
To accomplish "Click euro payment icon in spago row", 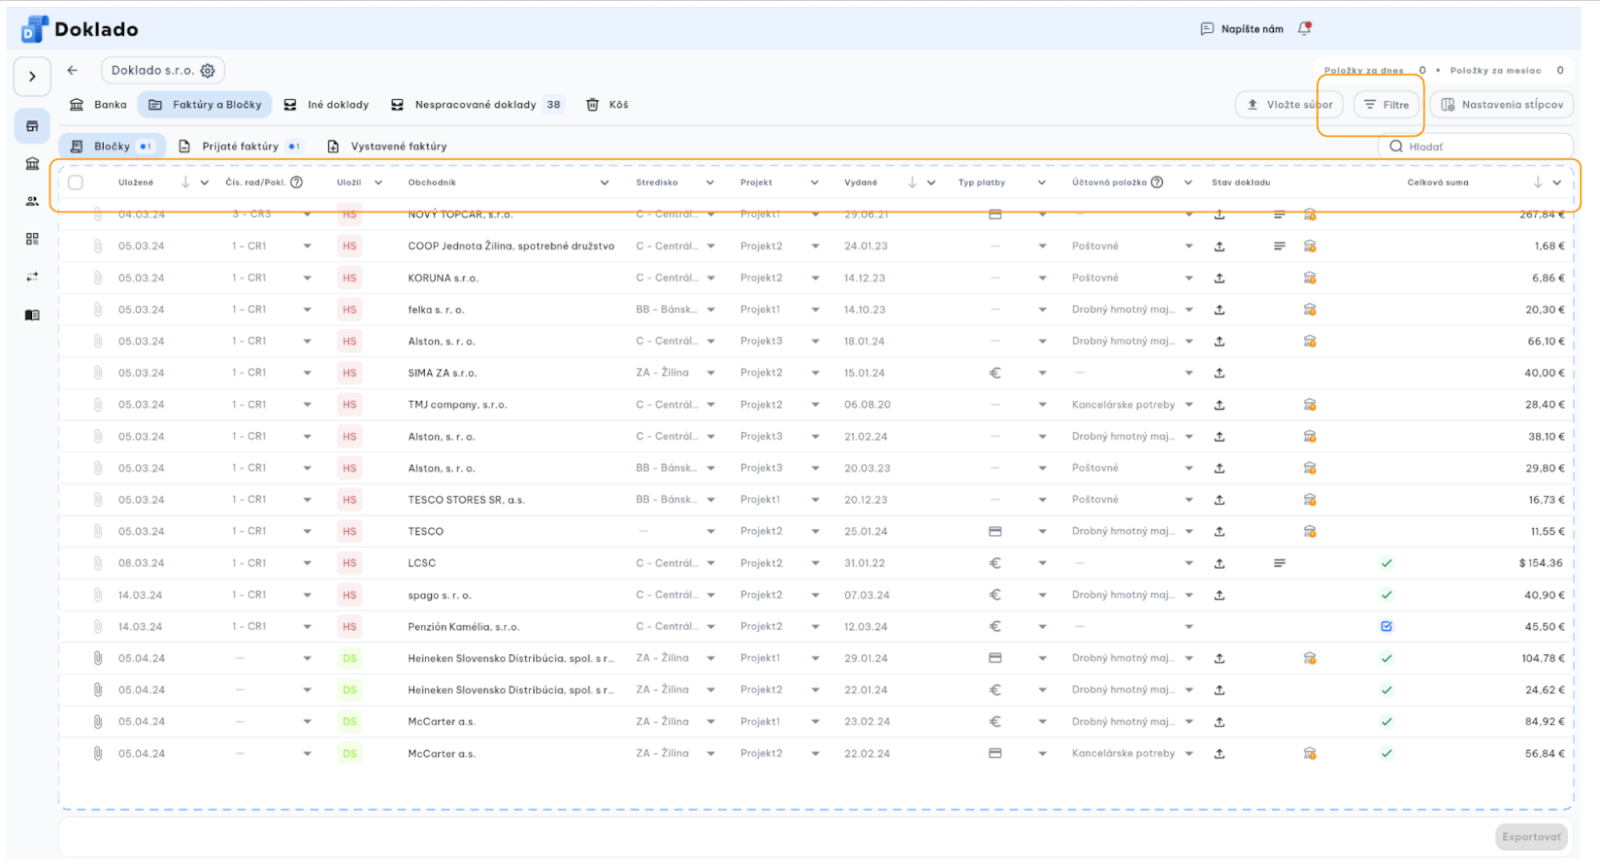I will (995, 595).
